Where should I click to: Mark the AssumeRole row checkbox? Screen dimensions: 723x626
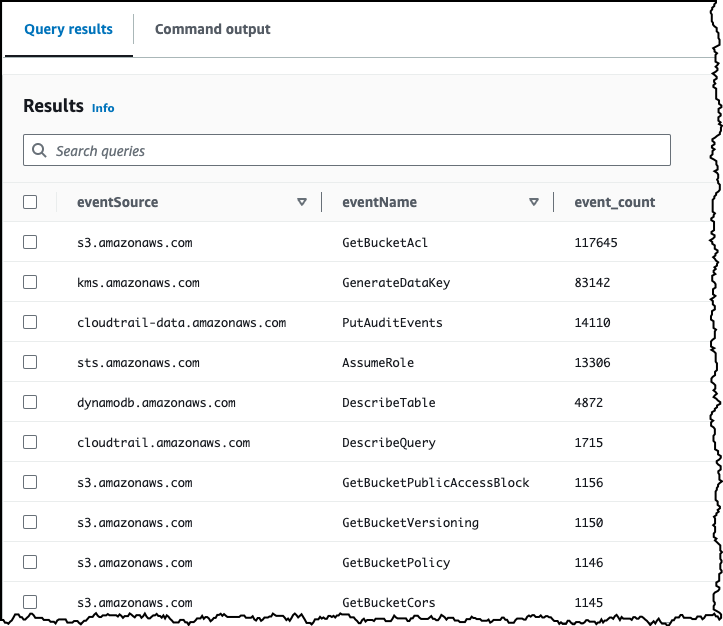[30, 362]
